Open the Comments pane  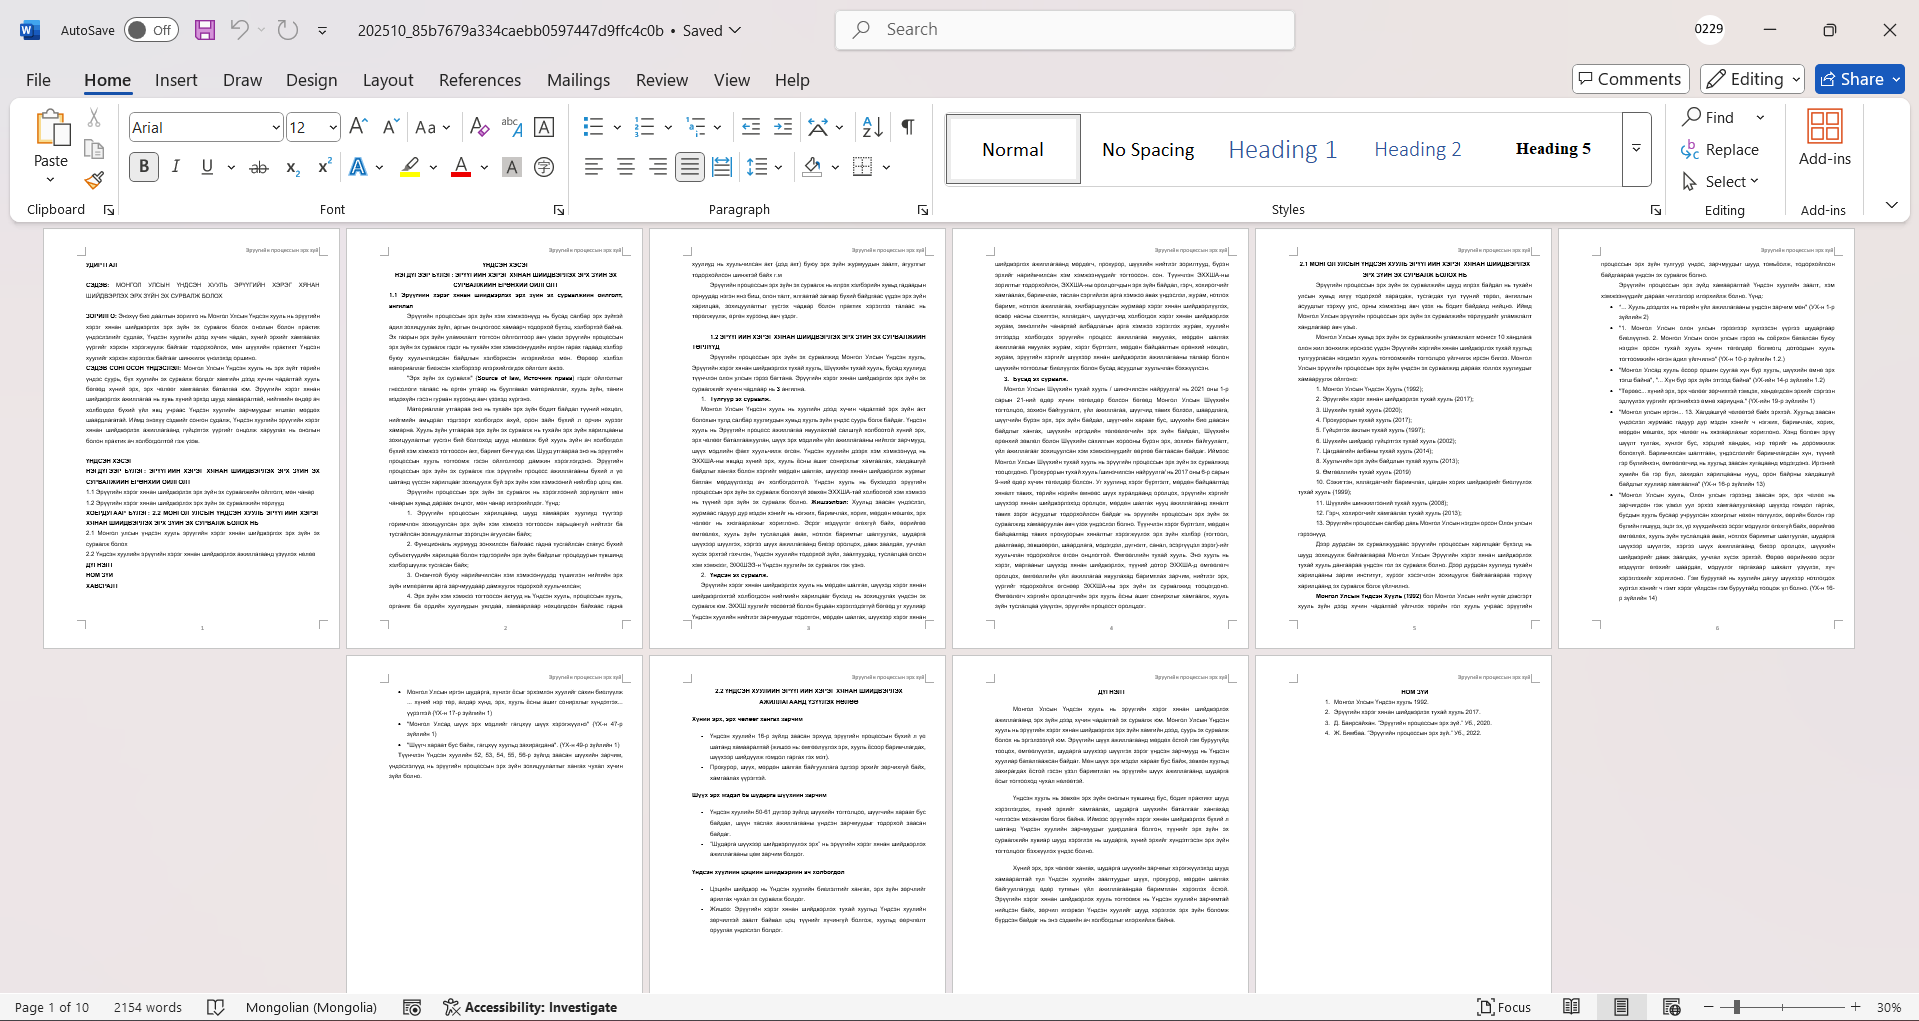[1630, 79]
